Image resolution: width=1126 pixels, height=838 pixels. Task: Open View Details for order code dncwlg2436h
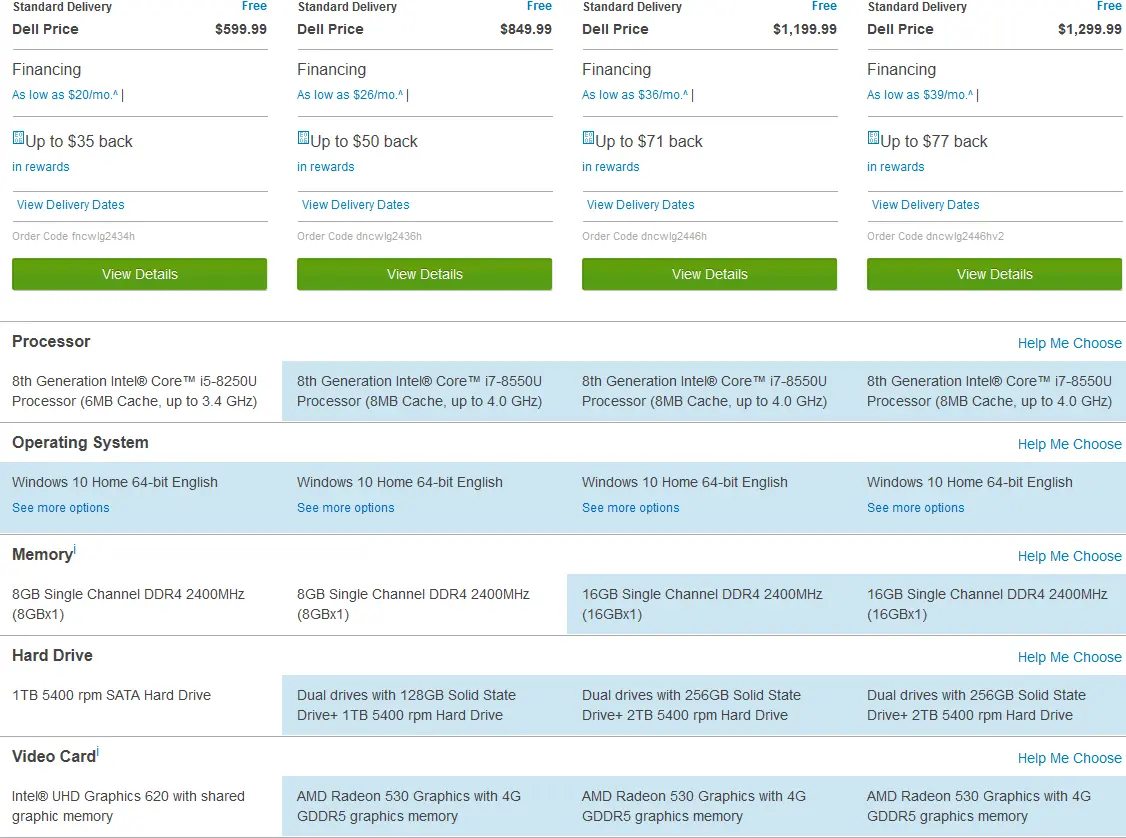click(x=424, y=274)
